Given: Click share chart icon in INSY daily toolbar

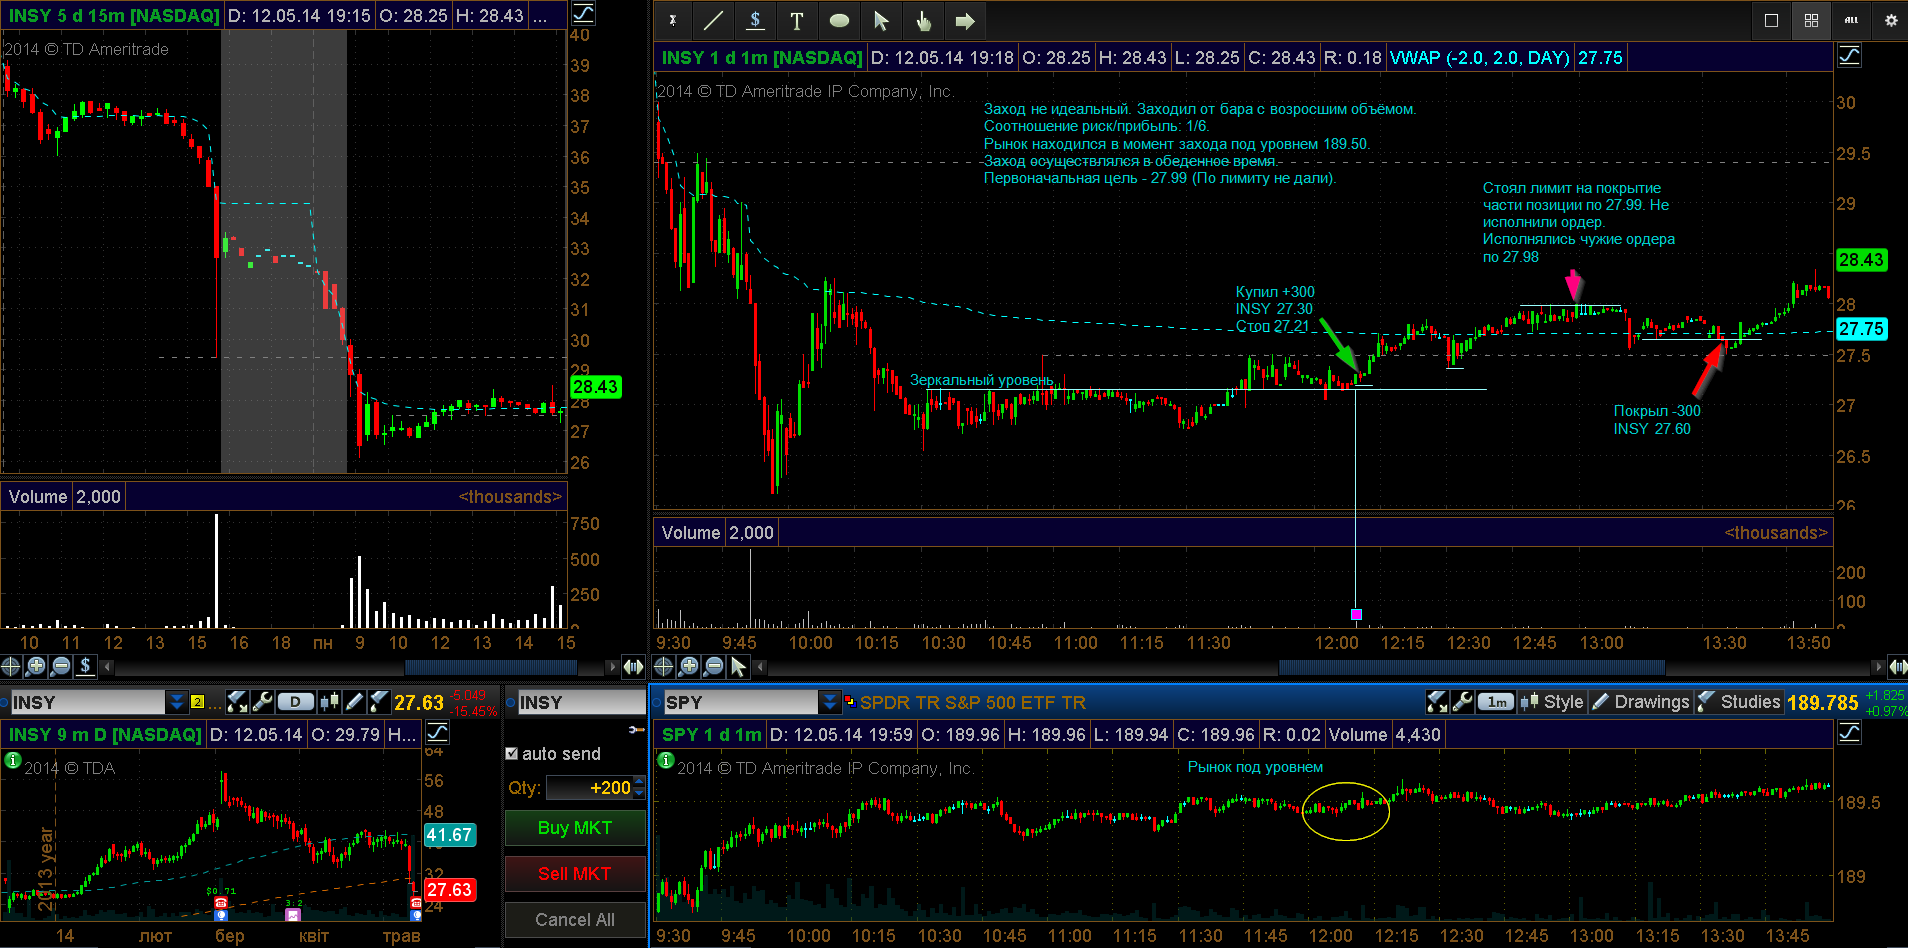Looking at the screenshot, I should 237,702.
